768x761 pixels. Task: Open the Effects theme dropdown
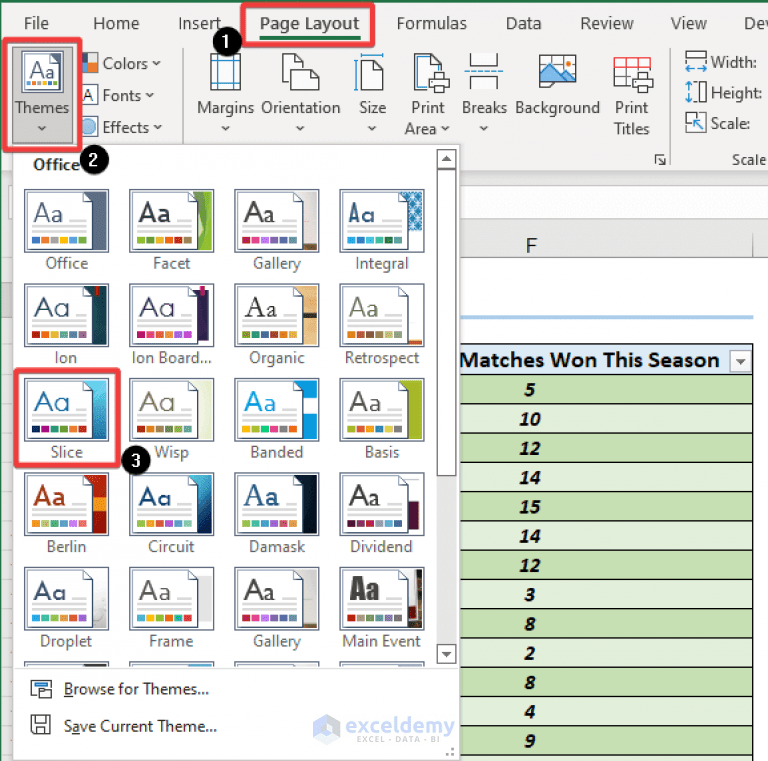tap(121, 127)
